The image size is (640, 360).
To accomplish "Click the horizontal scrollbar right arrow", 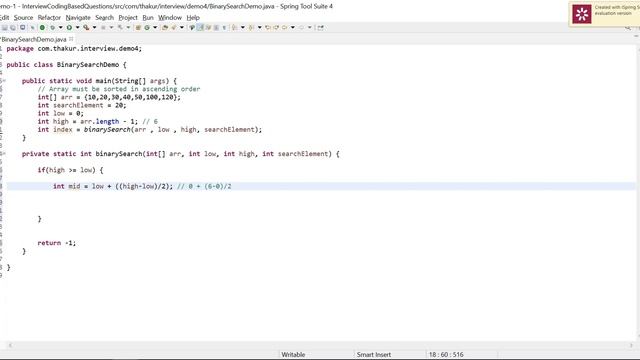I will click(x=631, y=345).
